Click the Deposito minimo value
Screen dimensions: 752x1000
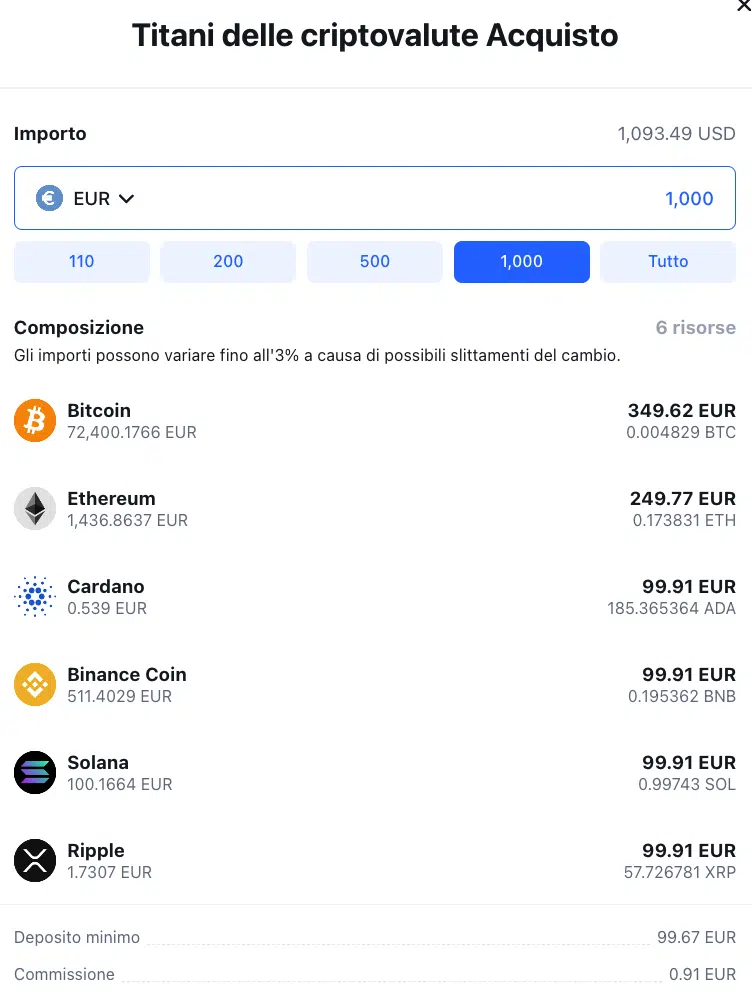click(x=696, y=937)
